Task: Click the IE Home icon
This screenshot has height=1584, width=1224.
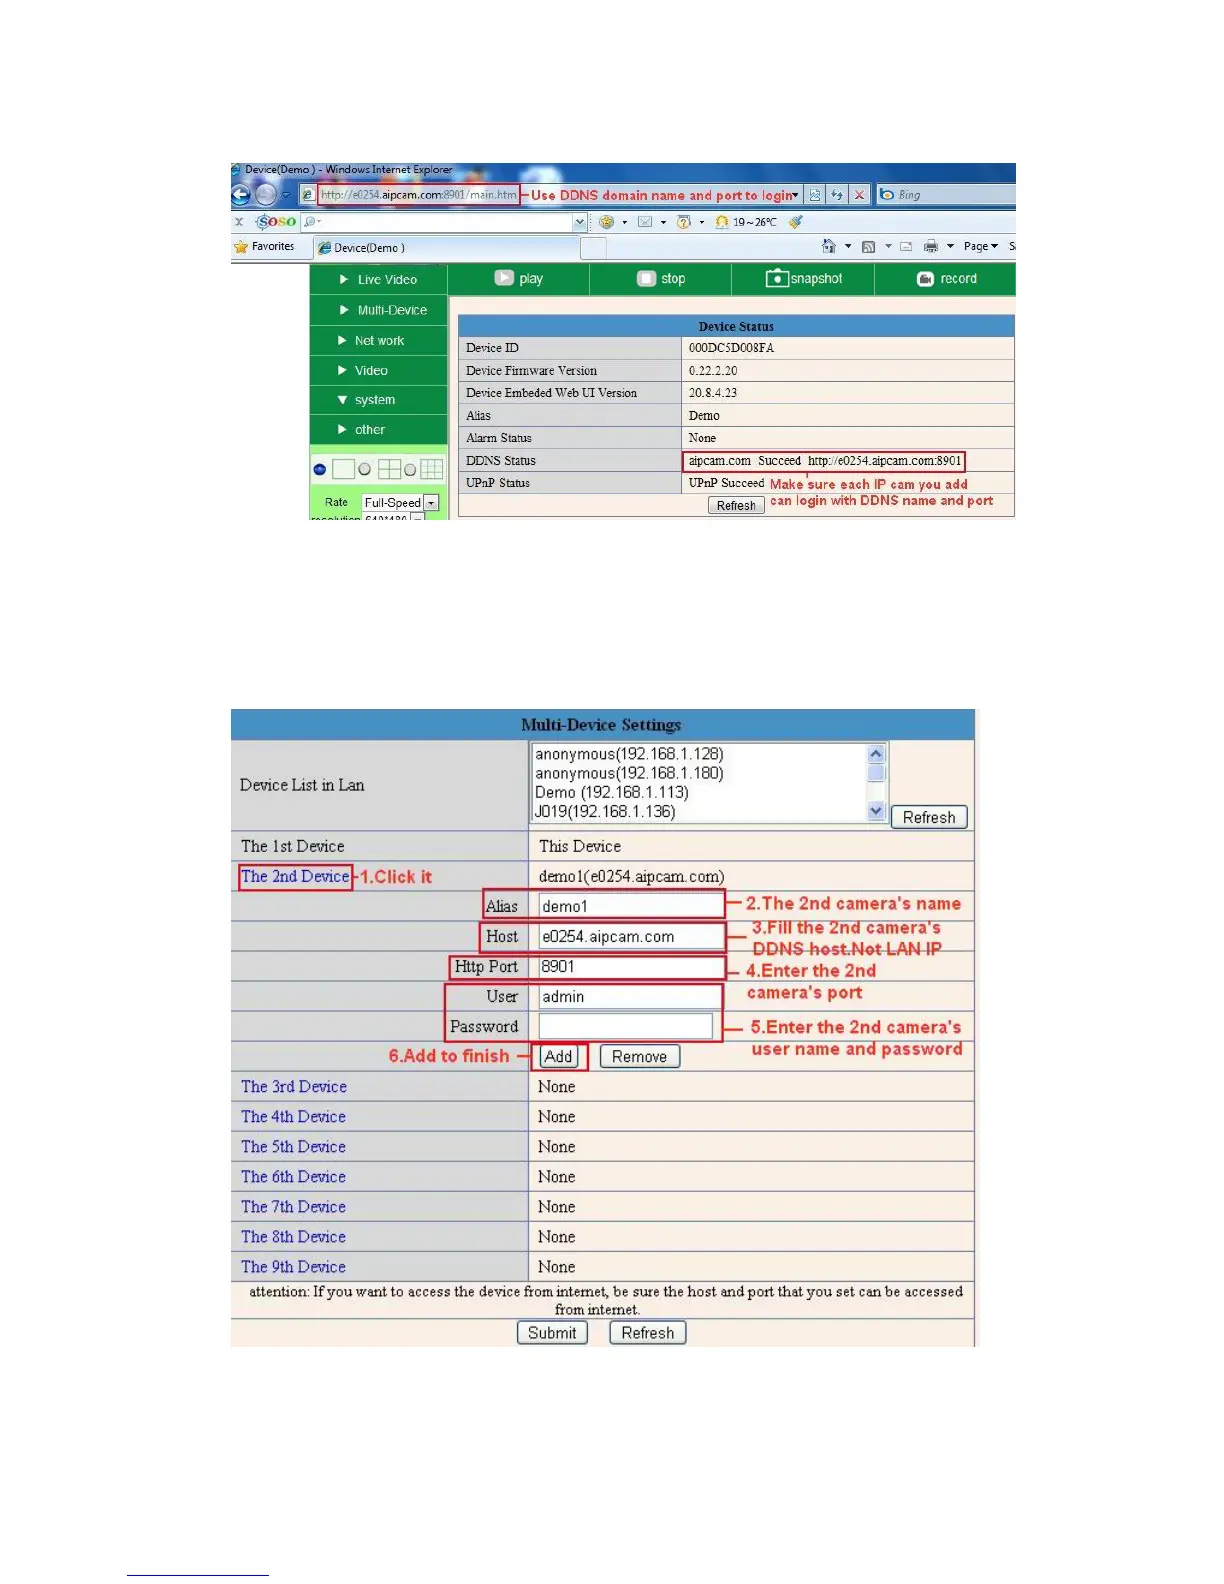Action: [x=828, y=246]
